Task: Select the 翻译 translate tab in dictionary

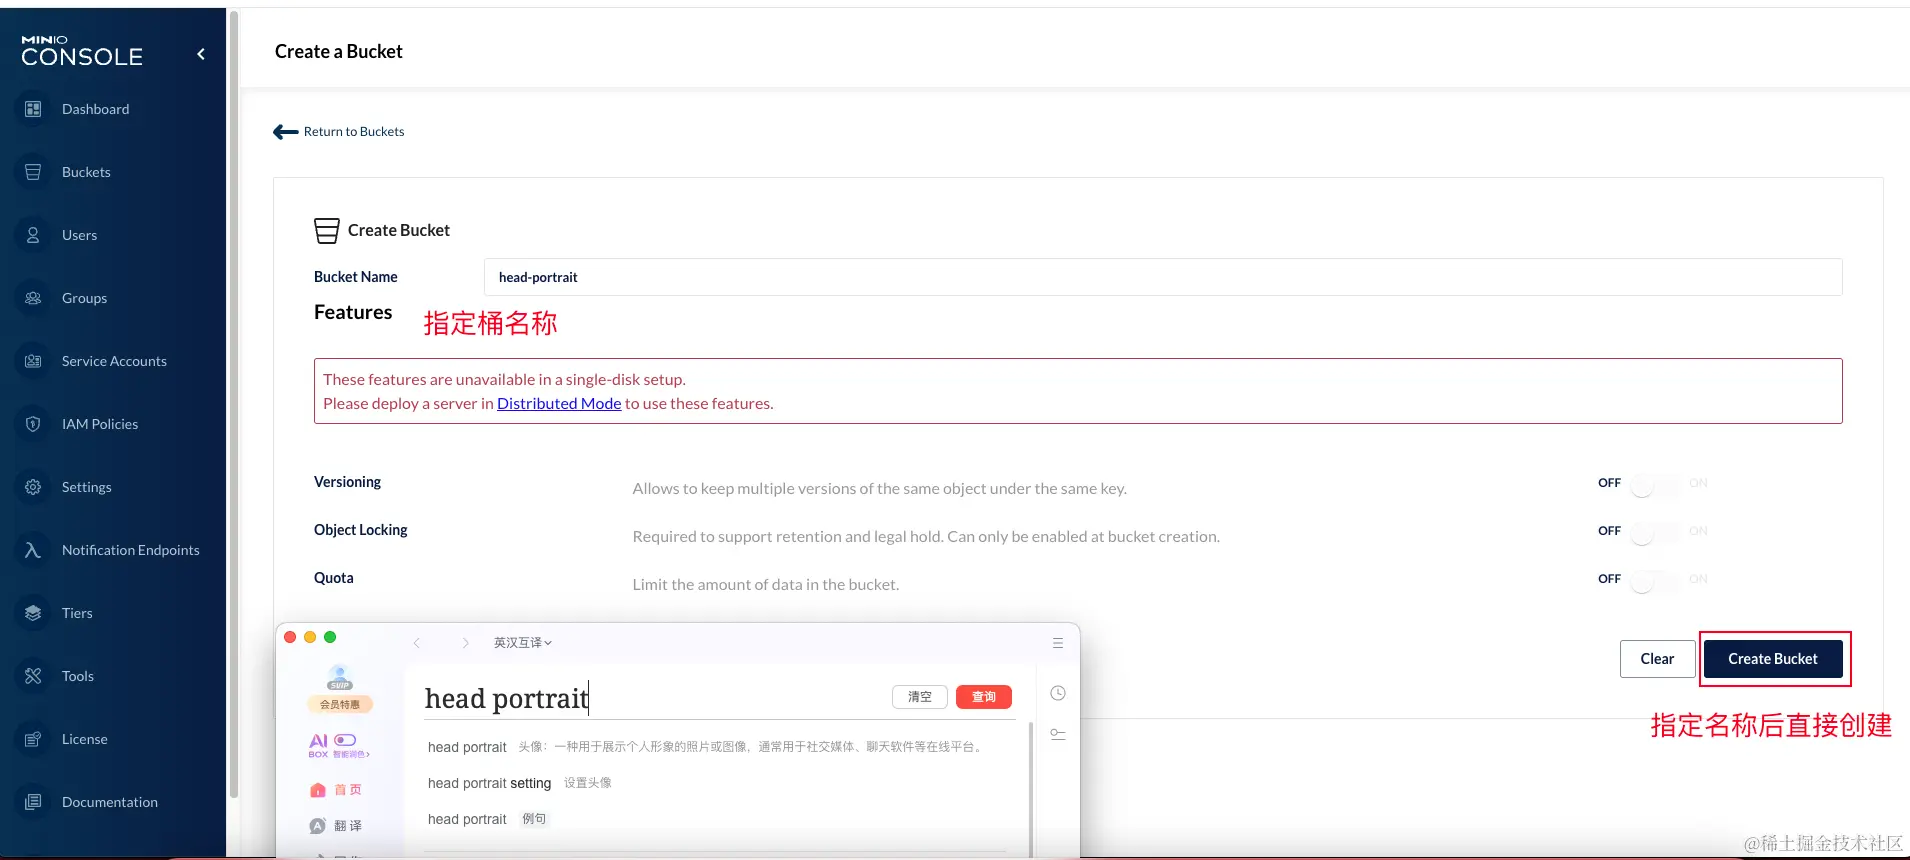Action: point(336,826)
